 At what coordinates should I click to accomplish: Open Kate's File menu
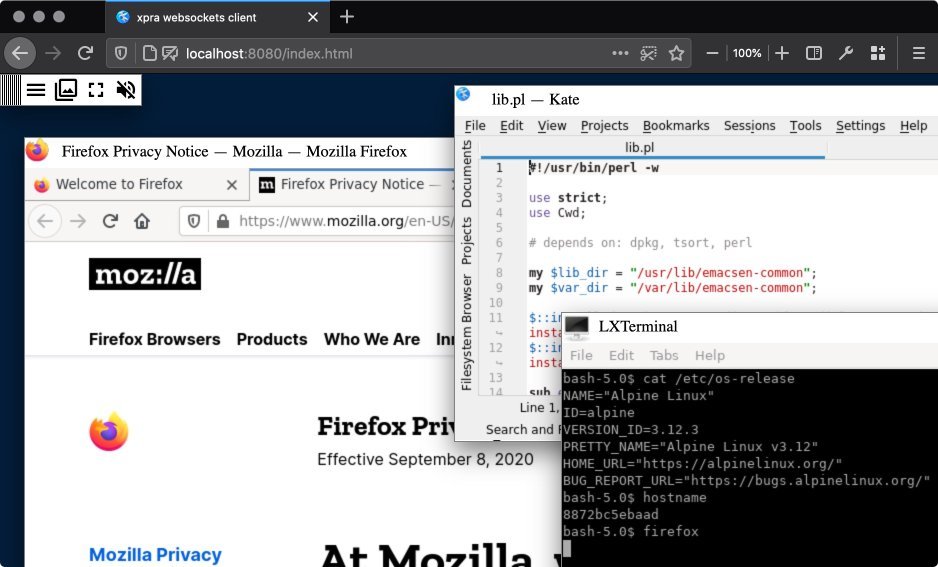point(475,126)
